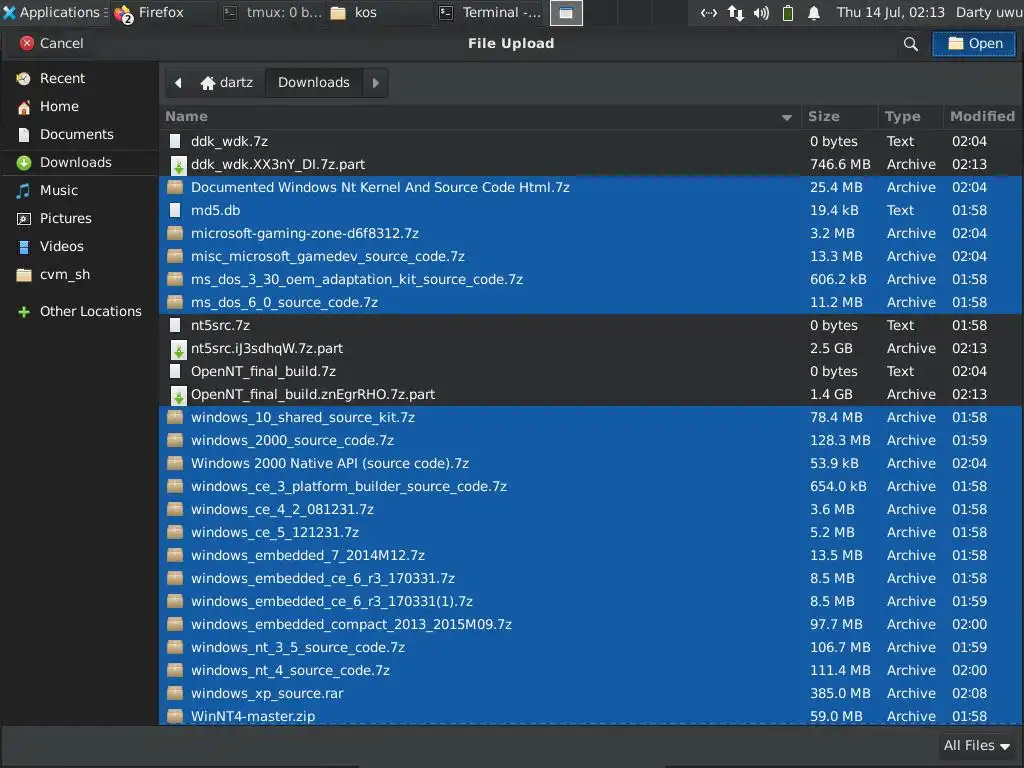
Task: Open Documents in the sidebar
Action: [79, 135]
